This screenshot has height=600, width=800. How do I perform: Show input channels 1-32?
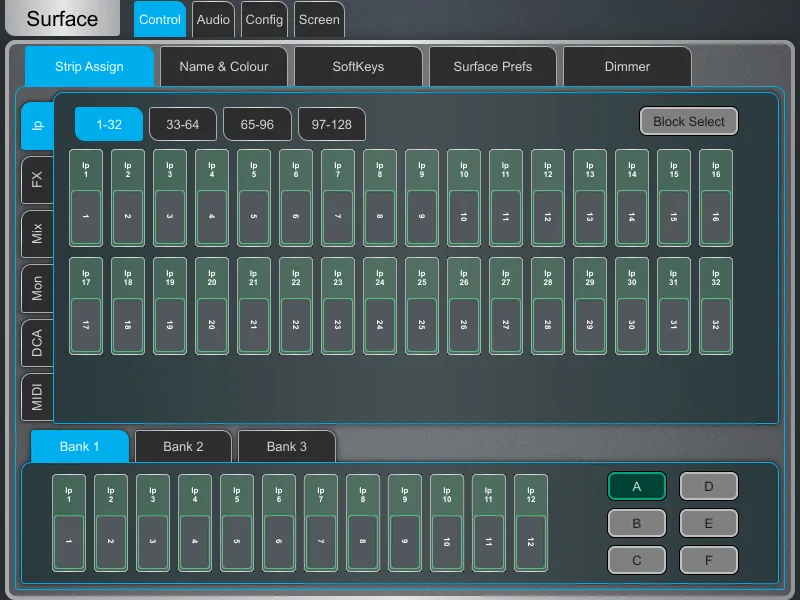[109, 124]
